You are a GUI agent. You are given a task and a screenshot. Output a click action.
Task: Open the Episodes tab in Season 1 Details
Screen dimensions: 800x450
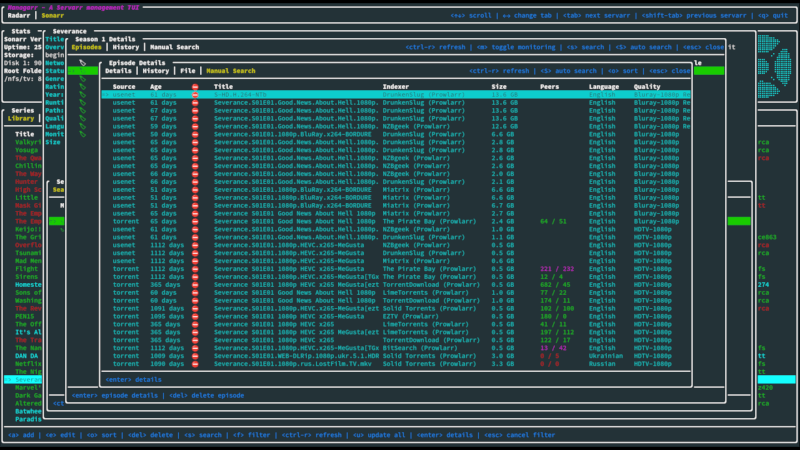tap(87, 47)
